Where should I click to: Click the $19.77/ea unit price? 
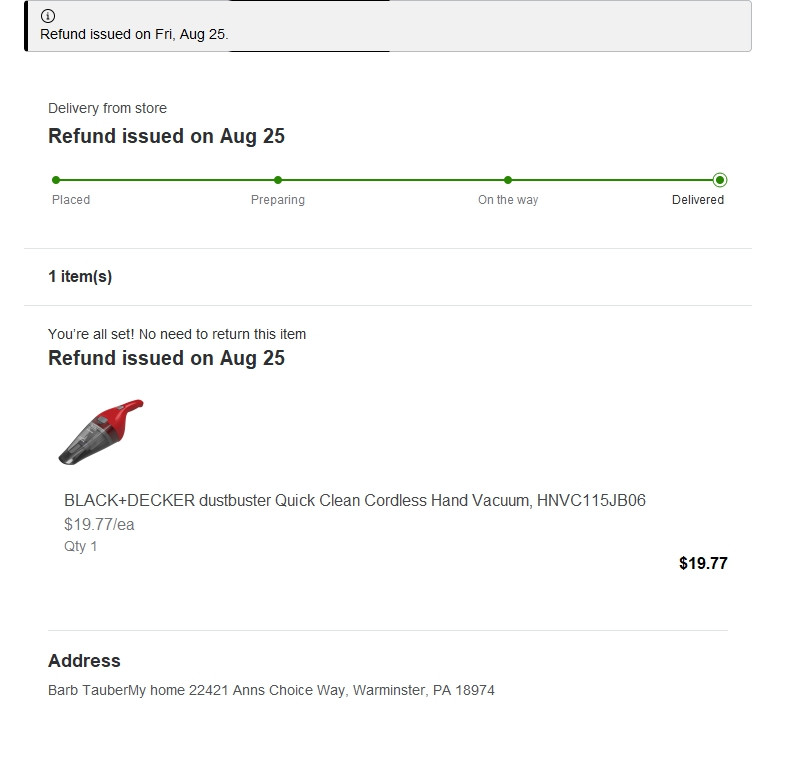click(99, 524)
